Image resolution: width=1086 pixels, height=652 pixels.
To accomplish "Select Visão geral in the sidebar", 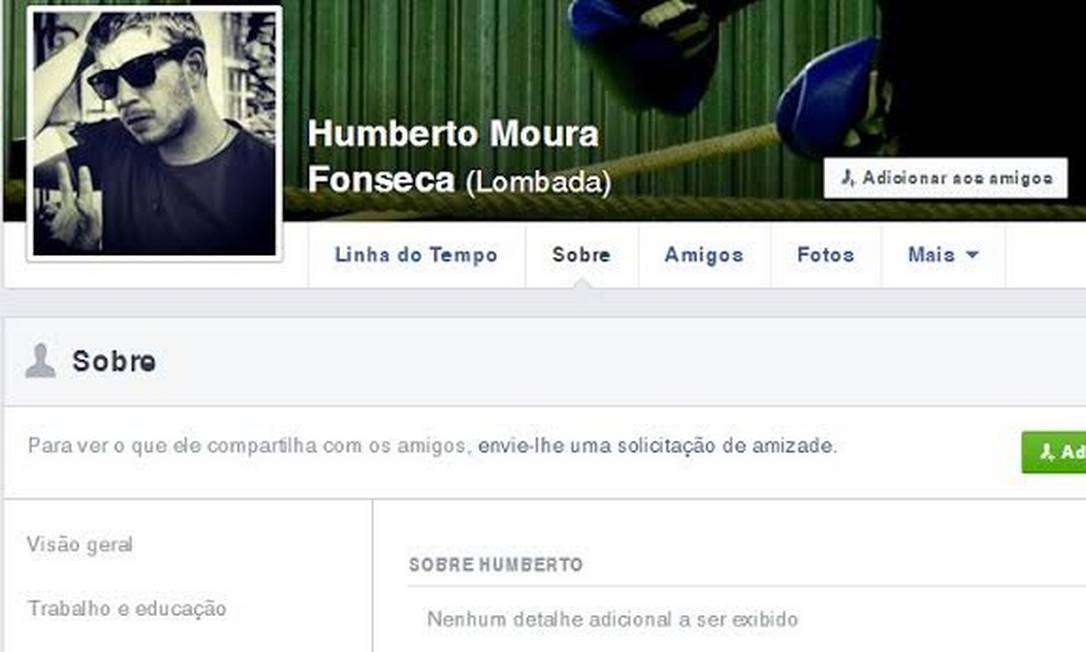I will click(x=80, y=545).
